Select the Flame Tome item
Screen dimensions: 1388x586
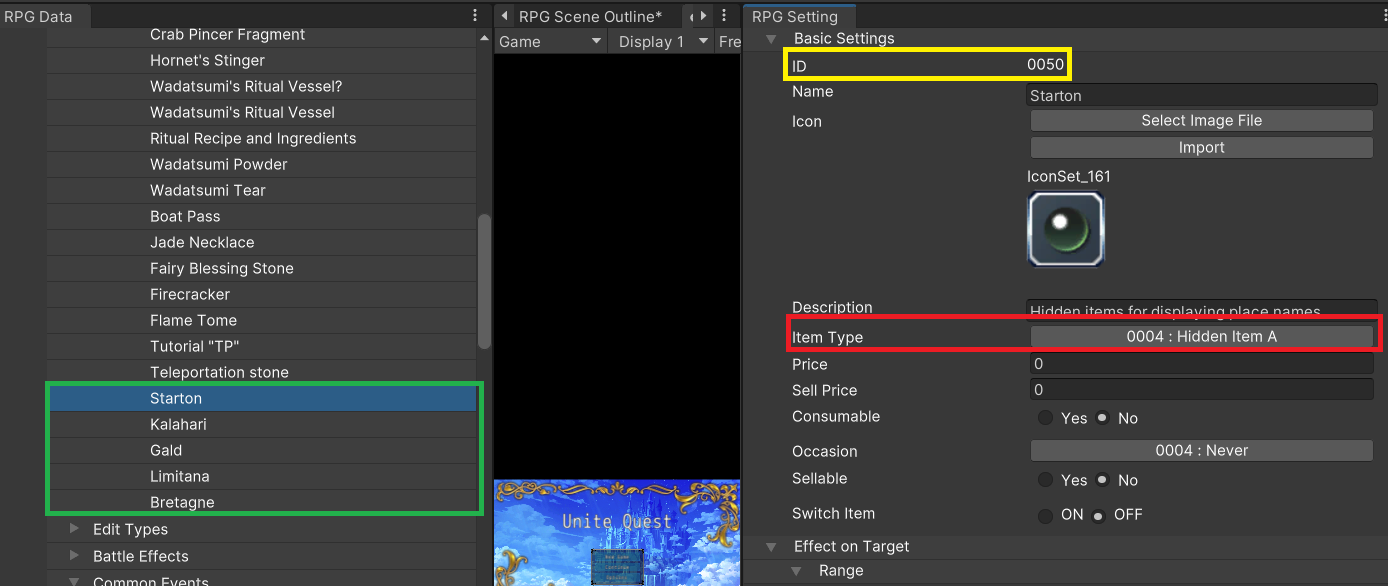coord(262,320)
